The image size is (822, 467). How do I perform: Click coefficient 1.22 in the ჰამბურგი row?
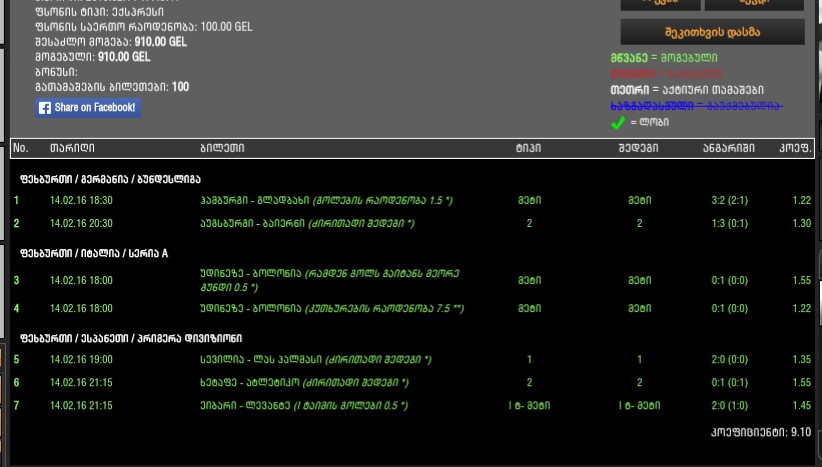[802, 200]
